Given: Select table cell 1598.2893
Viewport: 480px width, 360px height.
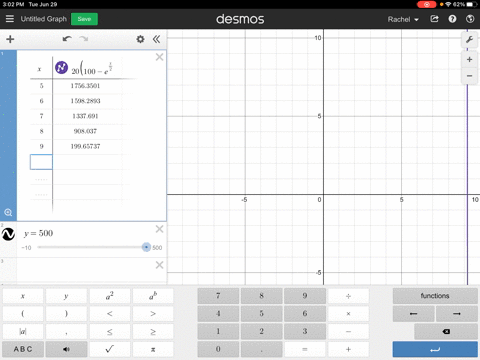Looking at the screenshot, I should click(x=85, y=101).
